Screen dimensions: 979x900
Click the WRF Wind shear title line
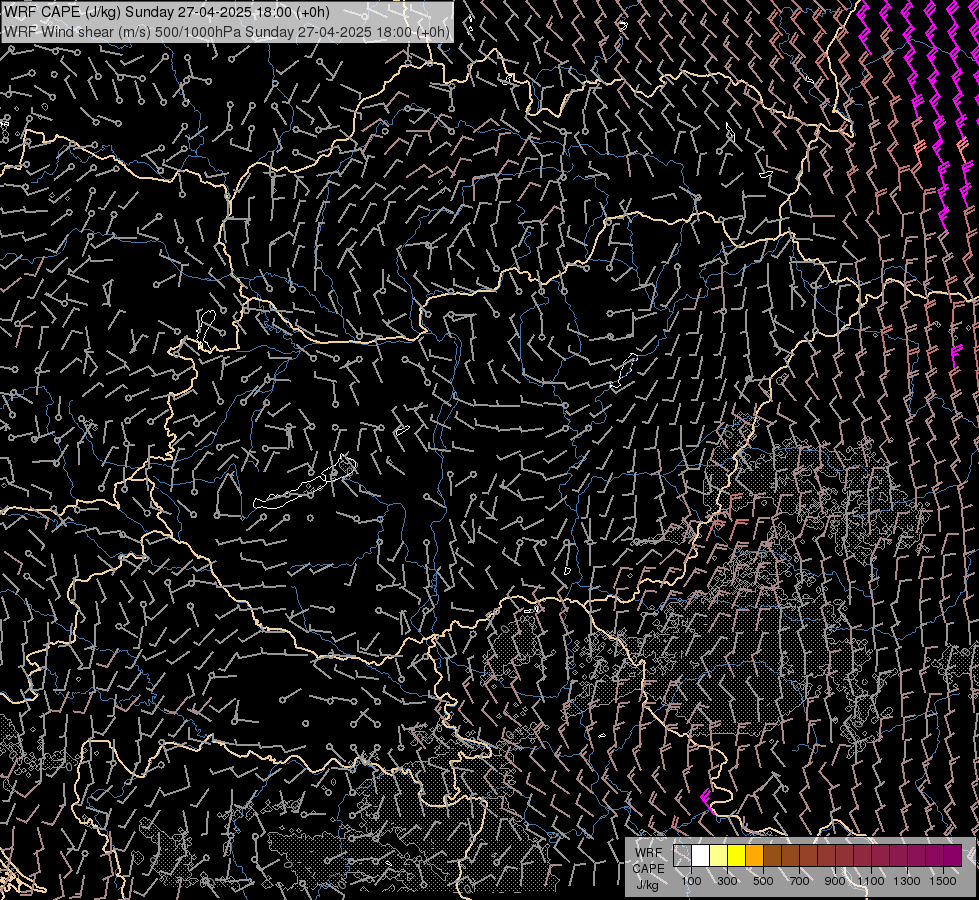227,32
